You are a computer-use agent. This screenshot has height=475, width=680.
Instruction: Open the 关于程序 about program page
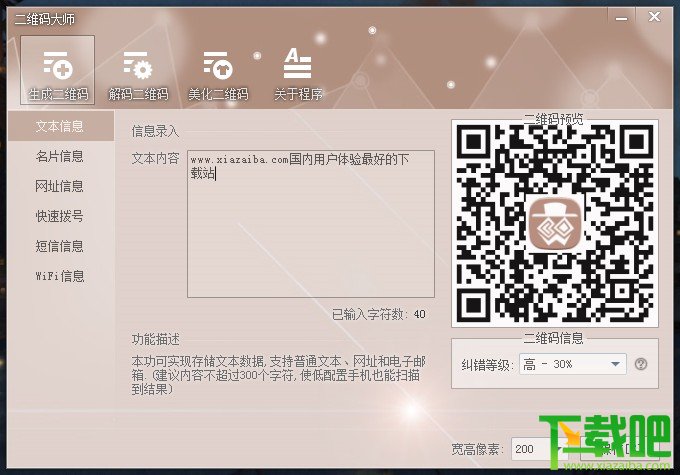coord(298,75)
